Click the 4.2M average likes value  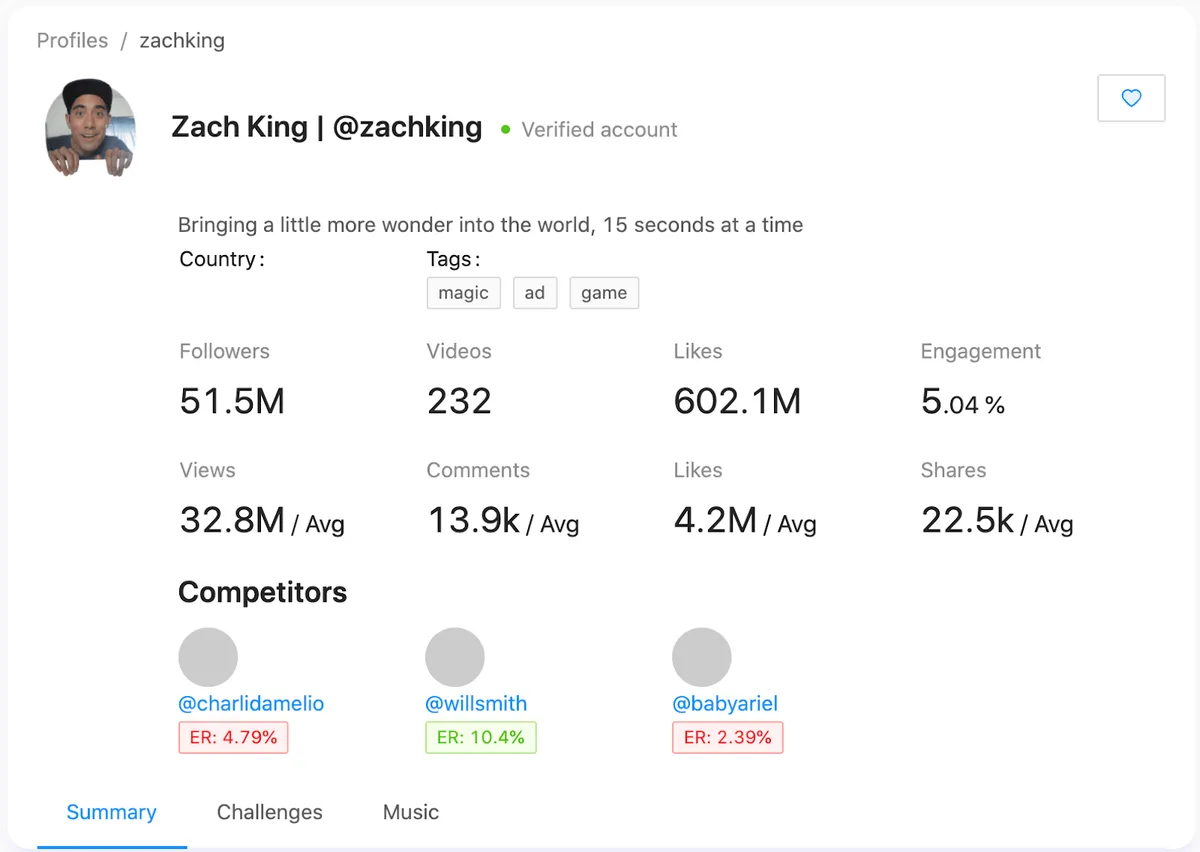click(745, 521)
